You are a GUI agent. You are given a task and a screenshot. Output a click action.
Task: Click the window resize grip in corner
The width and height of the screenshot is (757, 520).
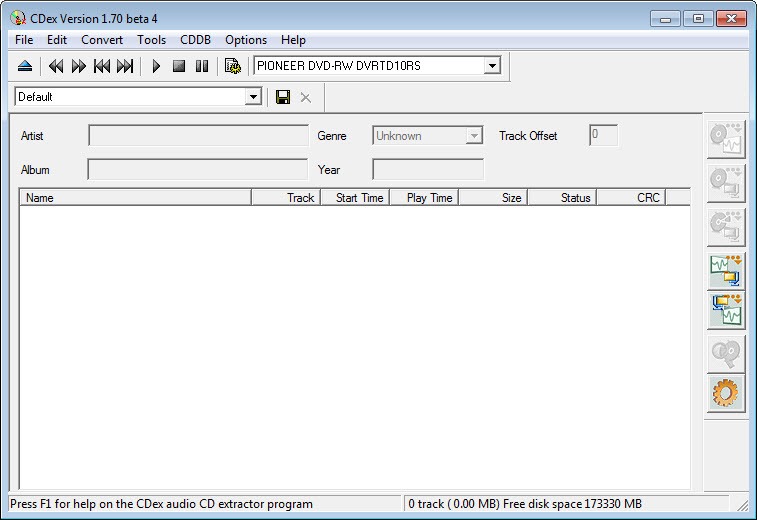point(742,505)
